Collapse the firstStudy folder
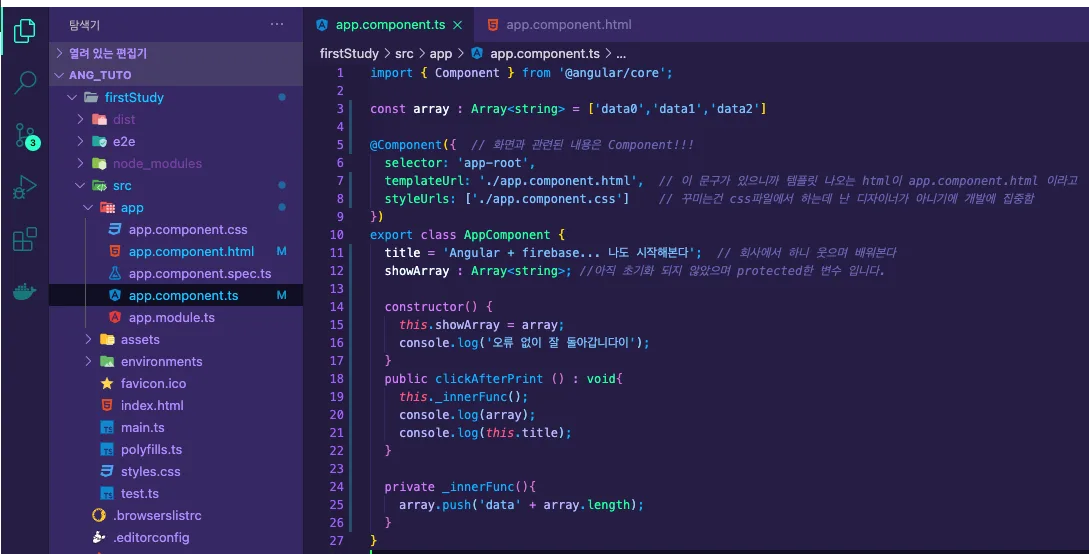Viewport: 1089px width, 554px height. [134, 97]
